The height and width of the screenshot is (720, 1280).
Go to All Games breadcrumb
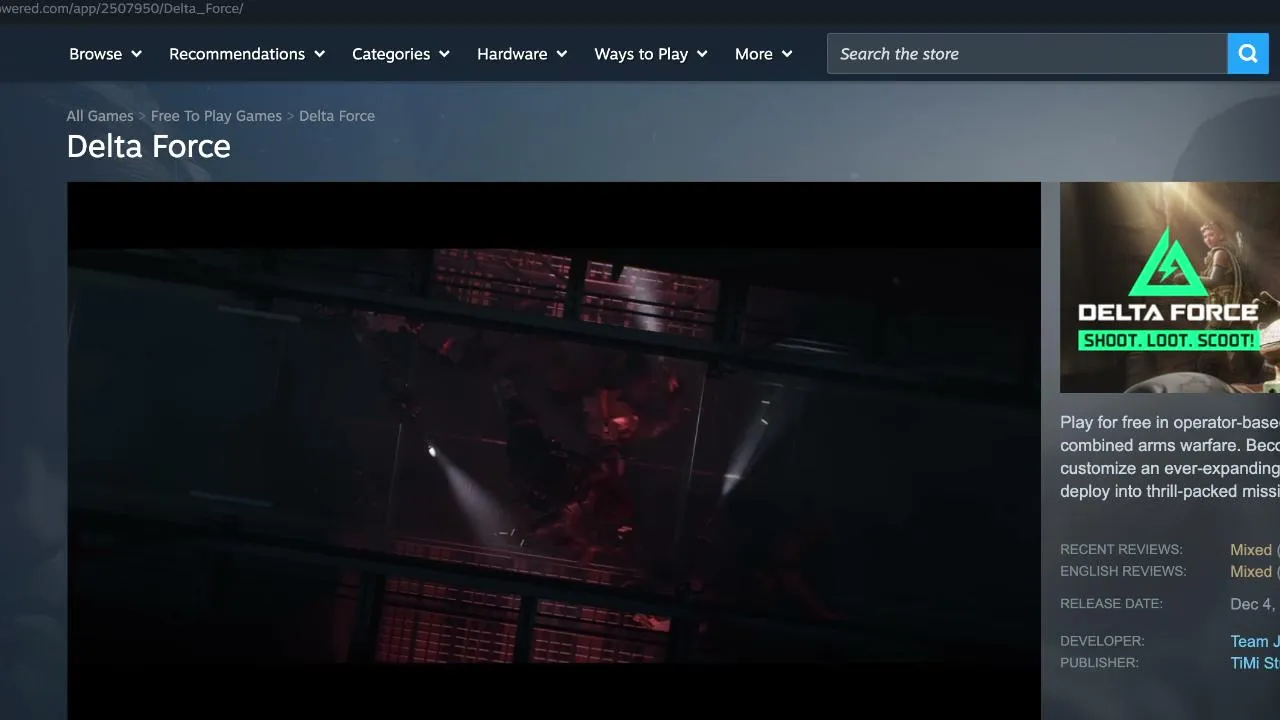(x=100, y=116)
